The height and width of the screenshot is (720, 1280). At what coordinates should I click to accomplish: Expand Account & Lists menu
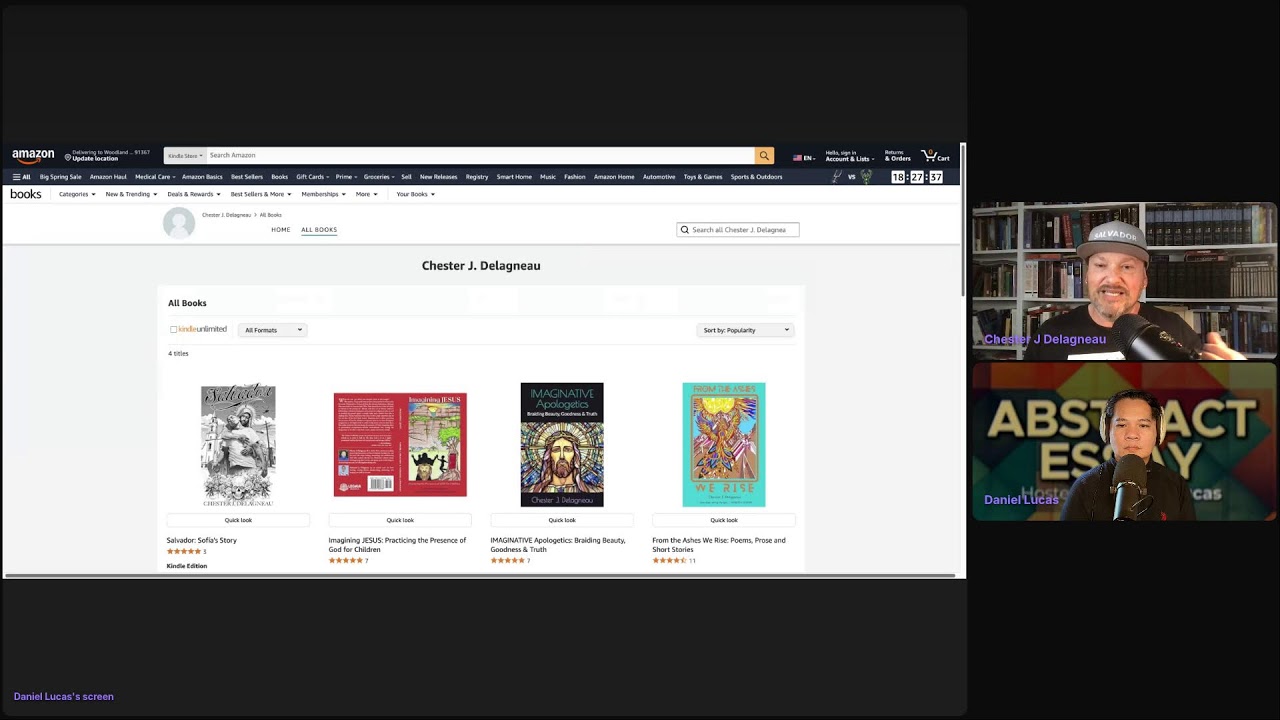click(x=849, y=156)
